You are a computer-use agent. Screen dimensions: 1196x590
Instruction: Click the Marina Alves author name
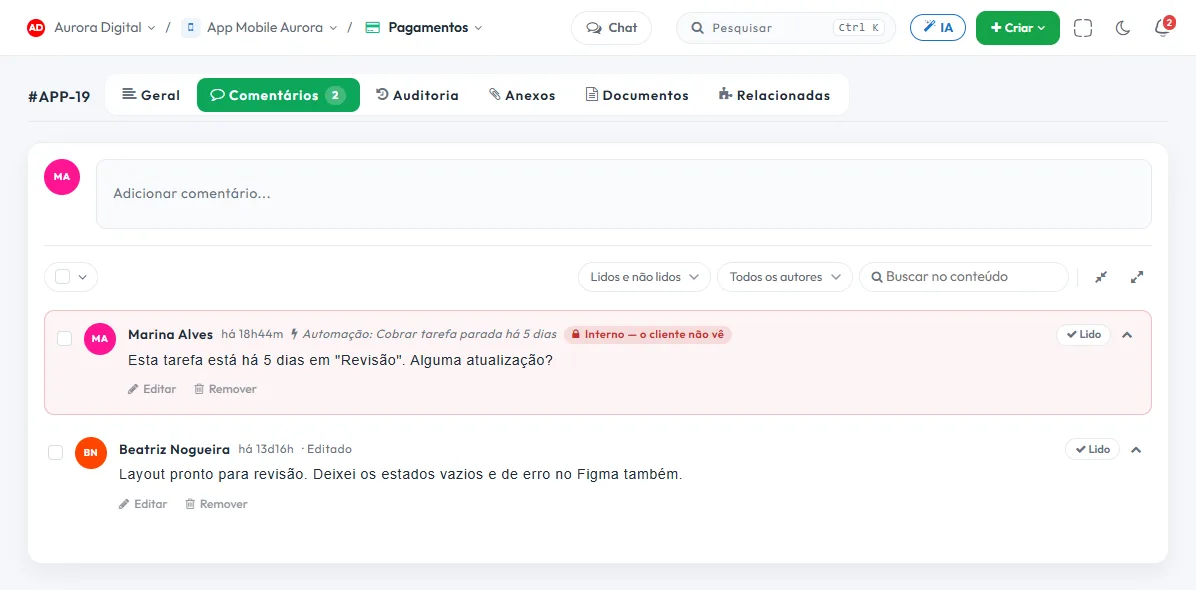(170, 334)
